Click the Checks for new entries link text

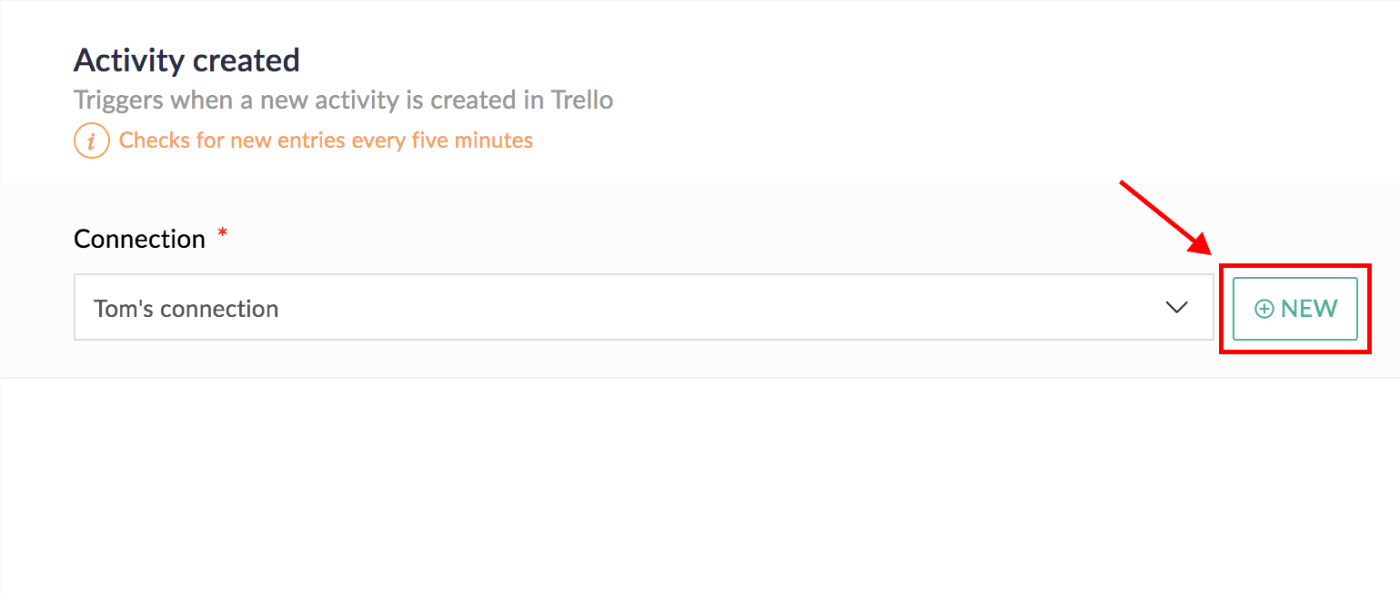click(326, 140)
